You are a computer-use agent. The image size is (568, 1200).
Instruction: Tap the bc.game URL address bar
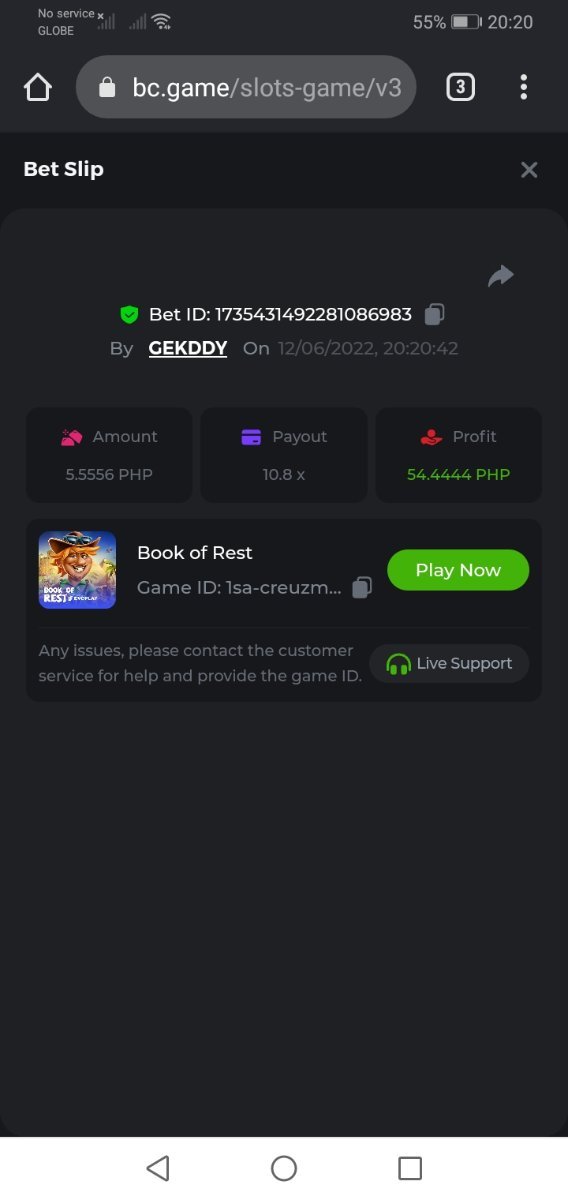(246, 87)
